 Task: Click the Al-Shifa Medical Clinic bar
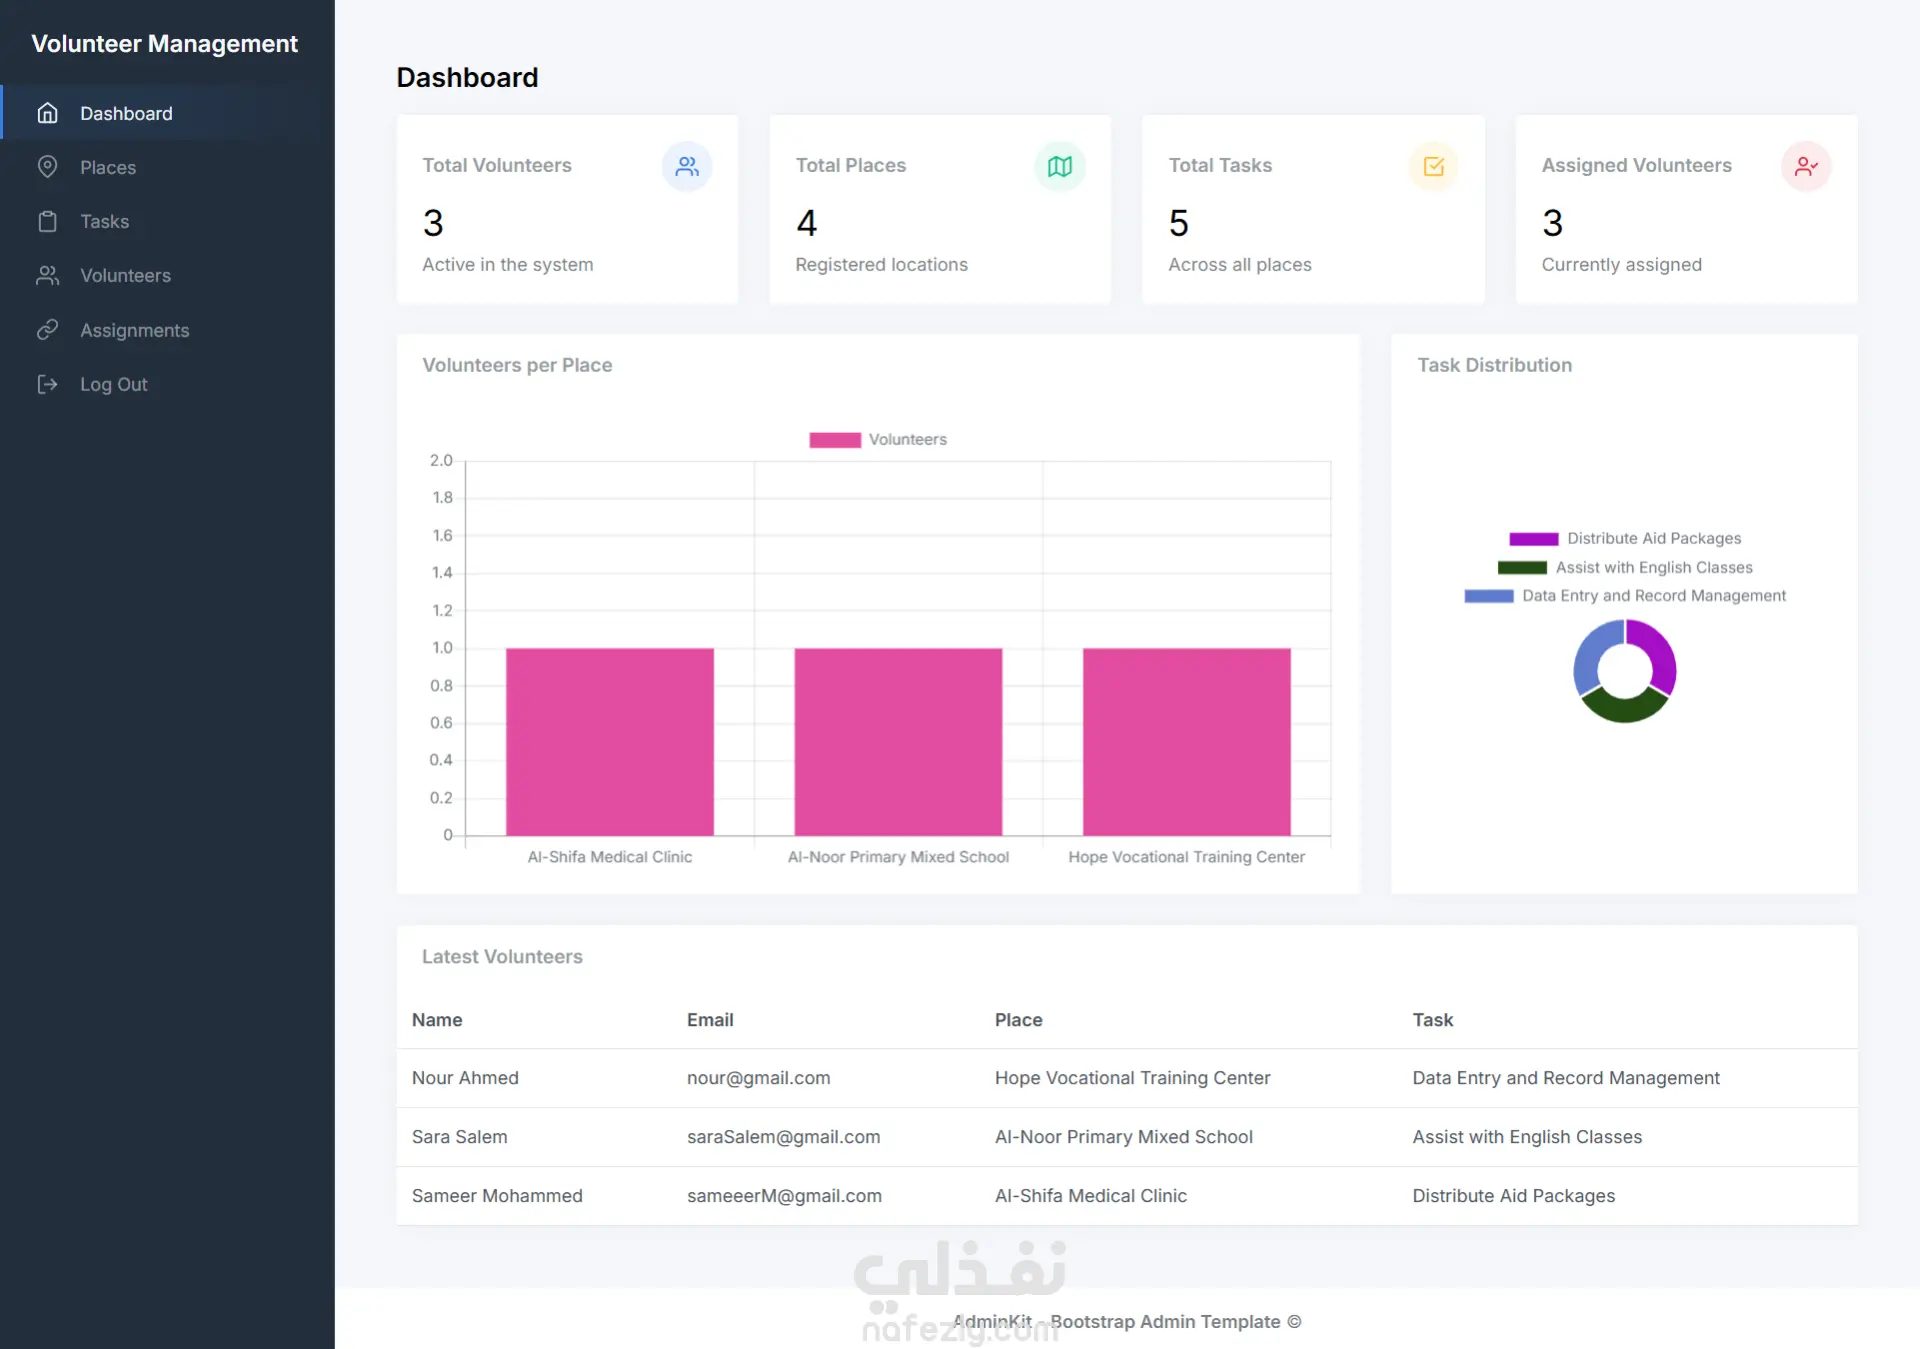(609, 741)
